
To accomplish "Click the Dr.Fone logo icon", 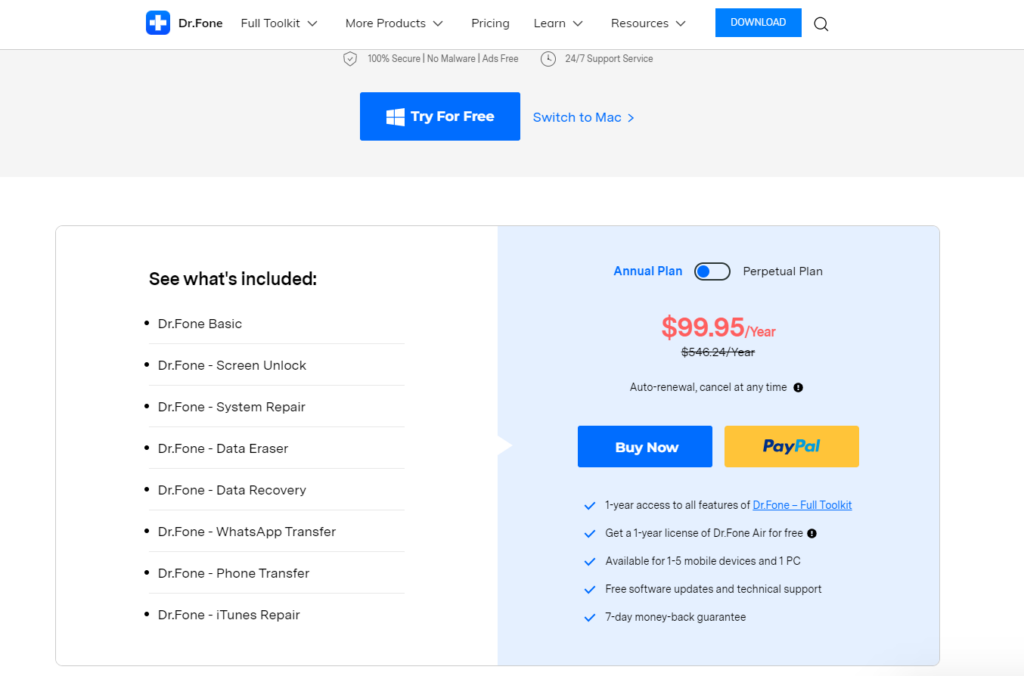I will (158, 23).
